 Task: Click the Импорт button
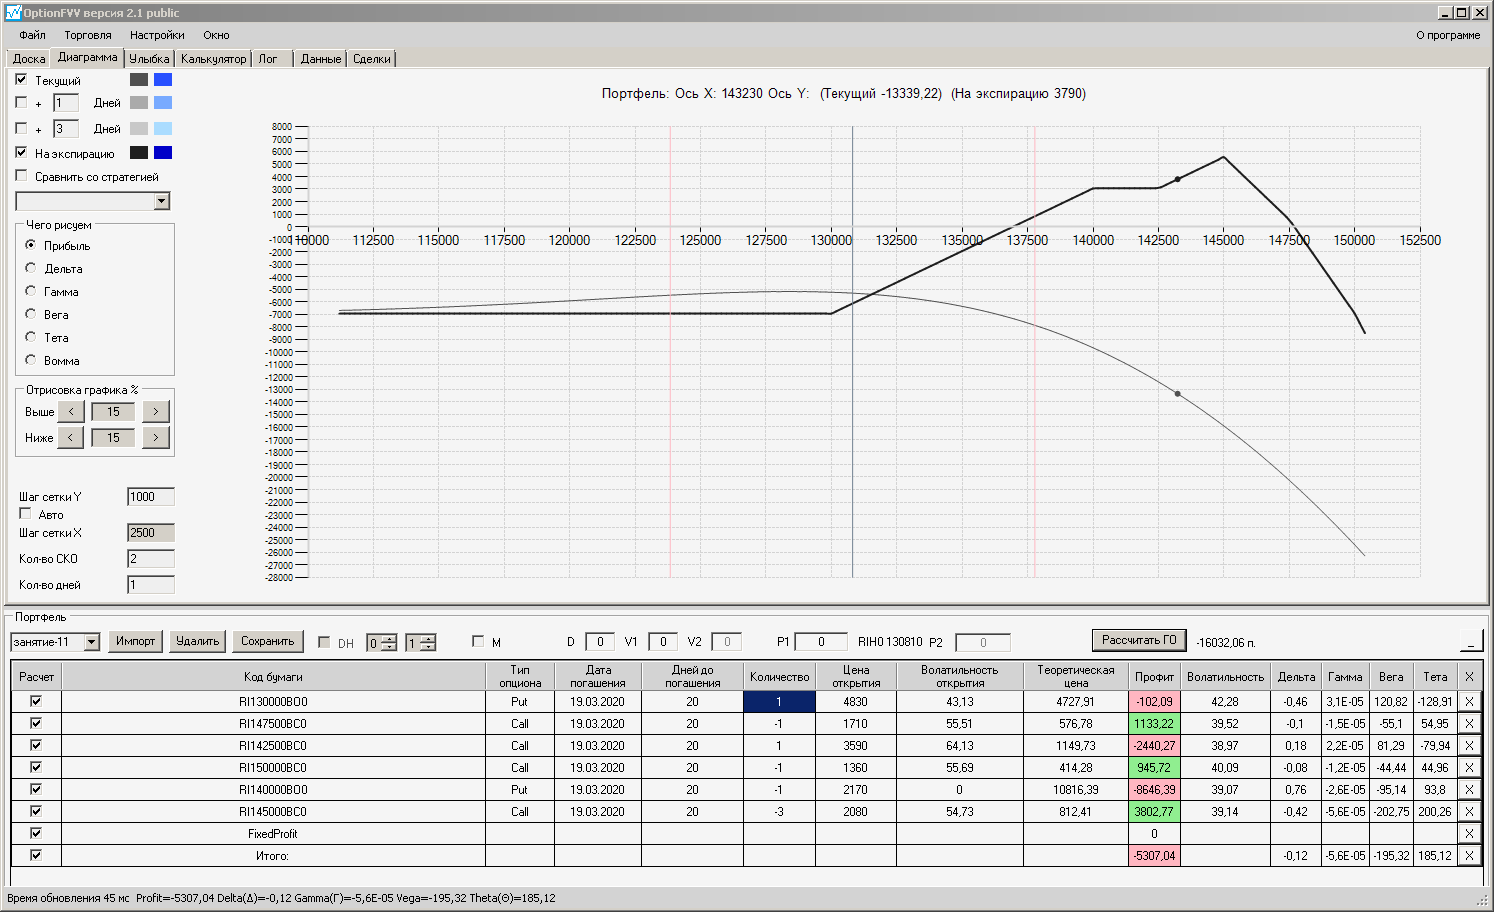pos(135,641)
